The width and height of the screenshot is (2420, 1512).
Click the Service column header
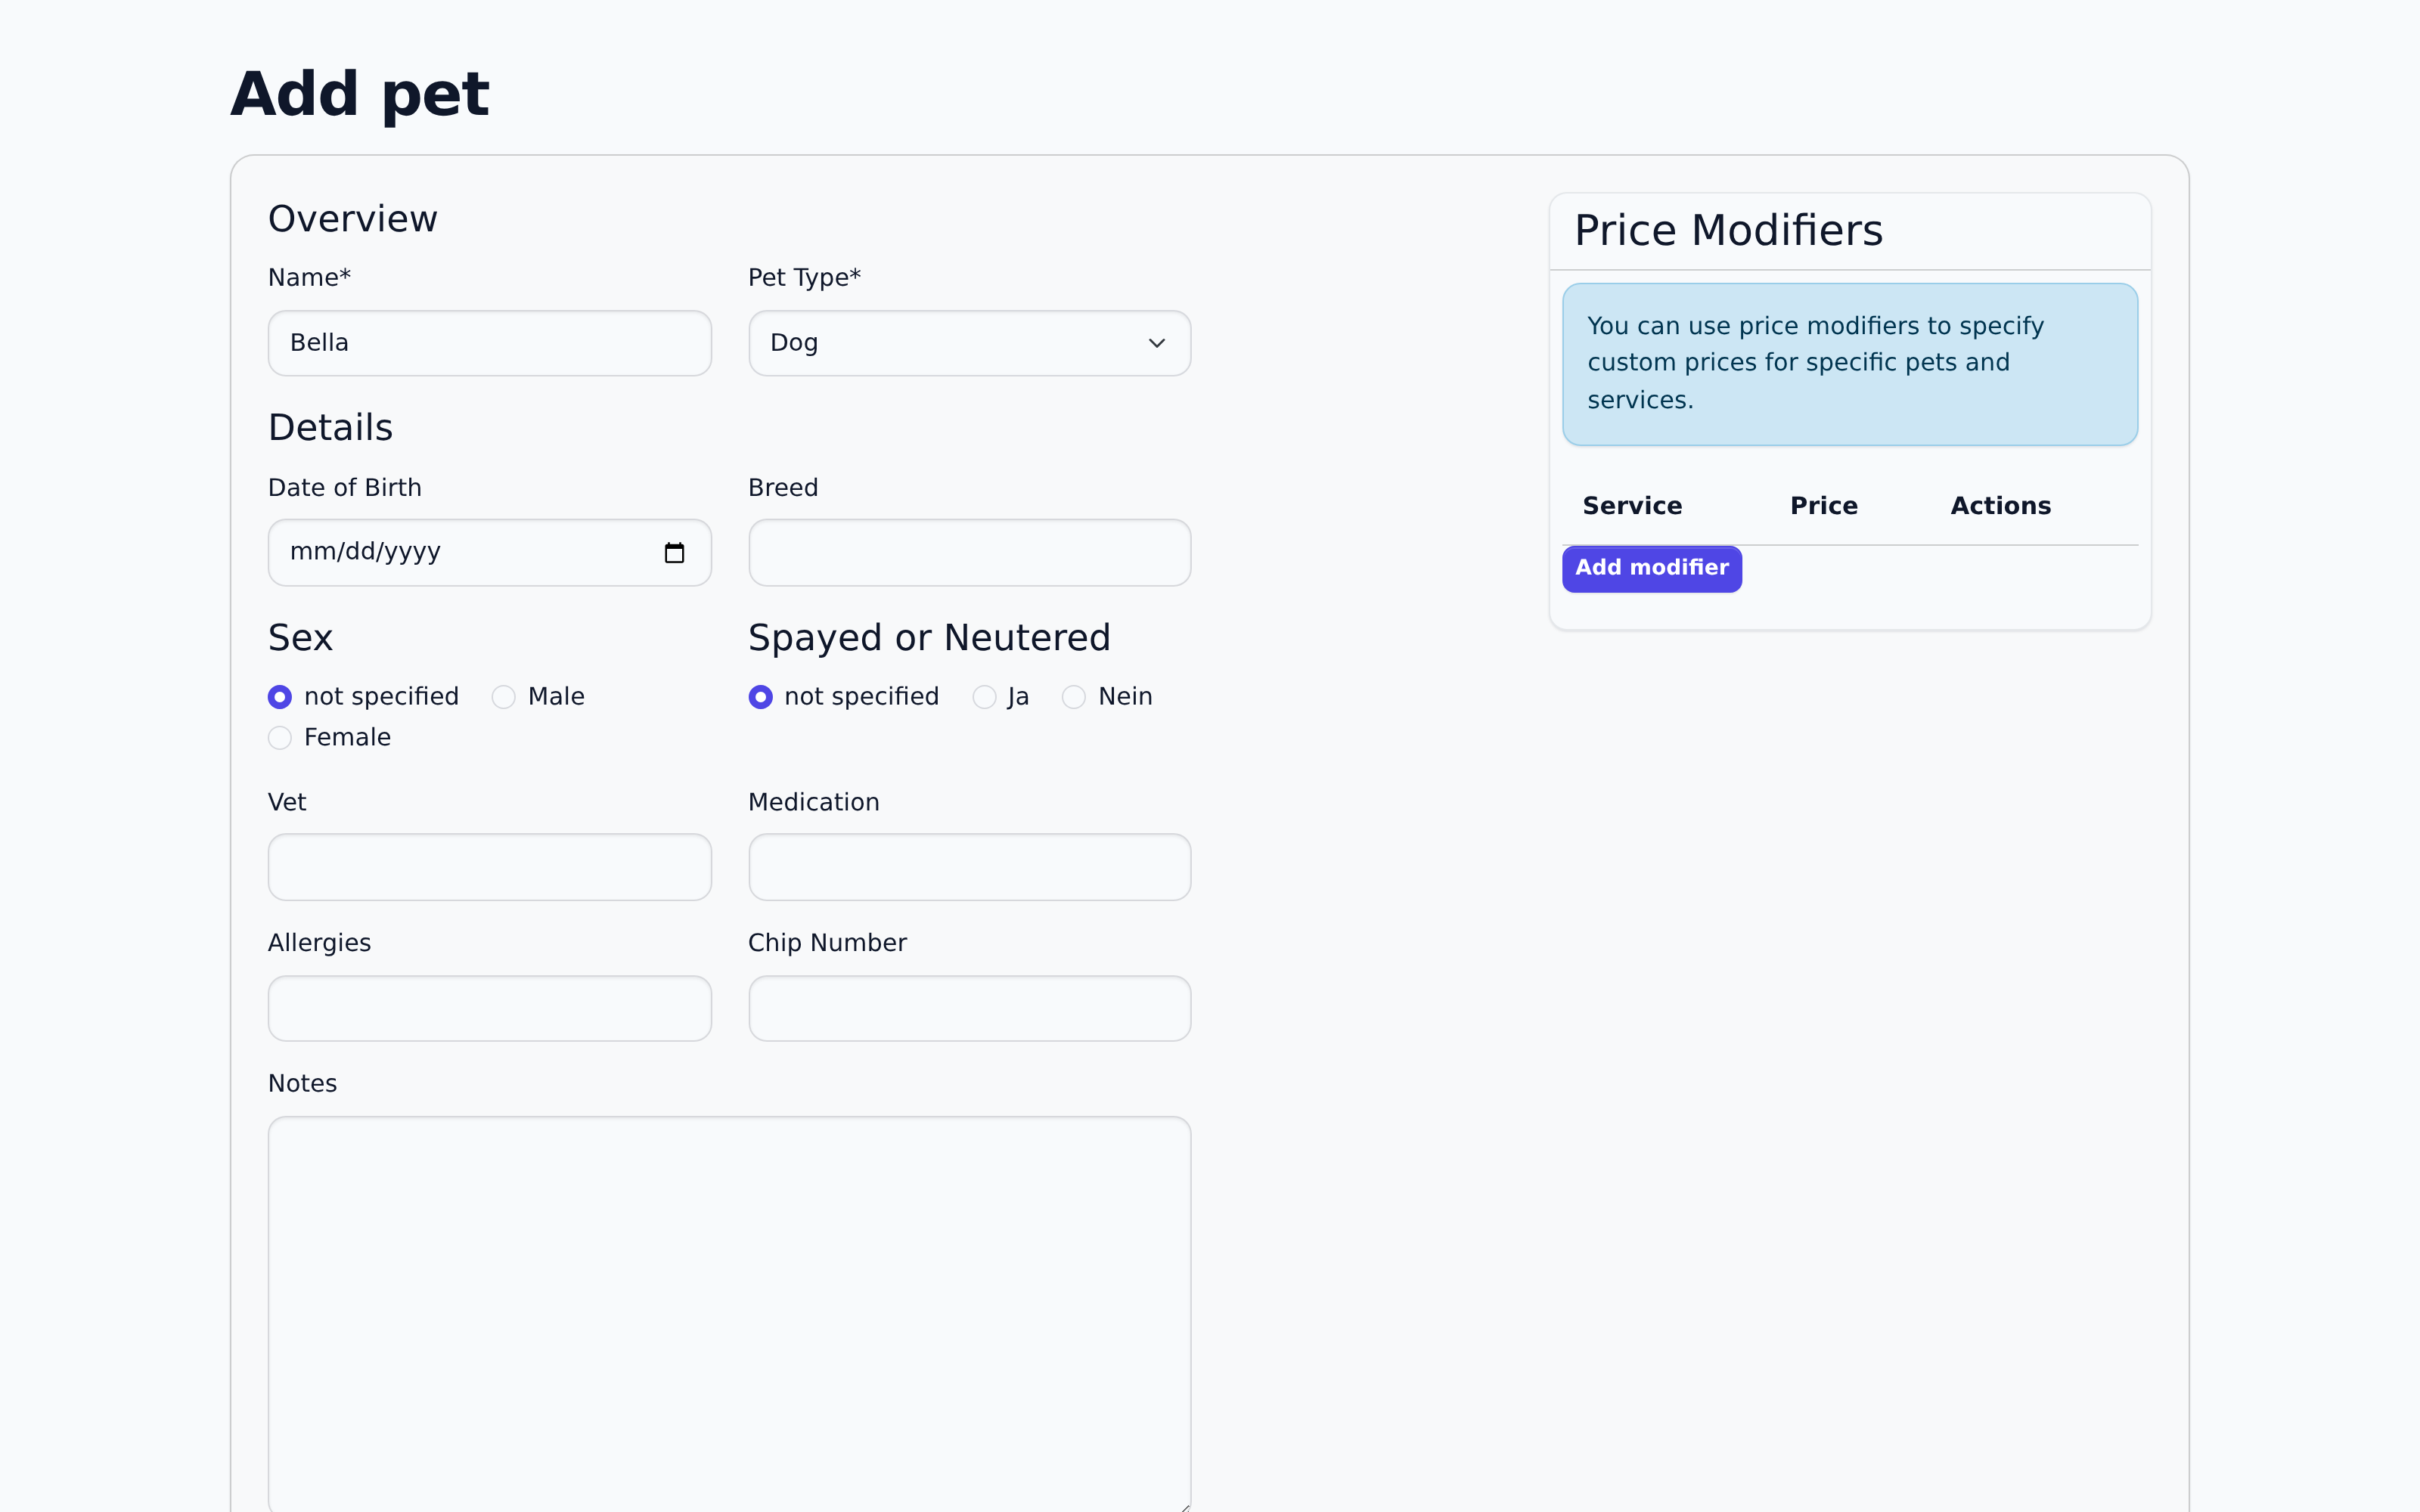coord(1632,506)
